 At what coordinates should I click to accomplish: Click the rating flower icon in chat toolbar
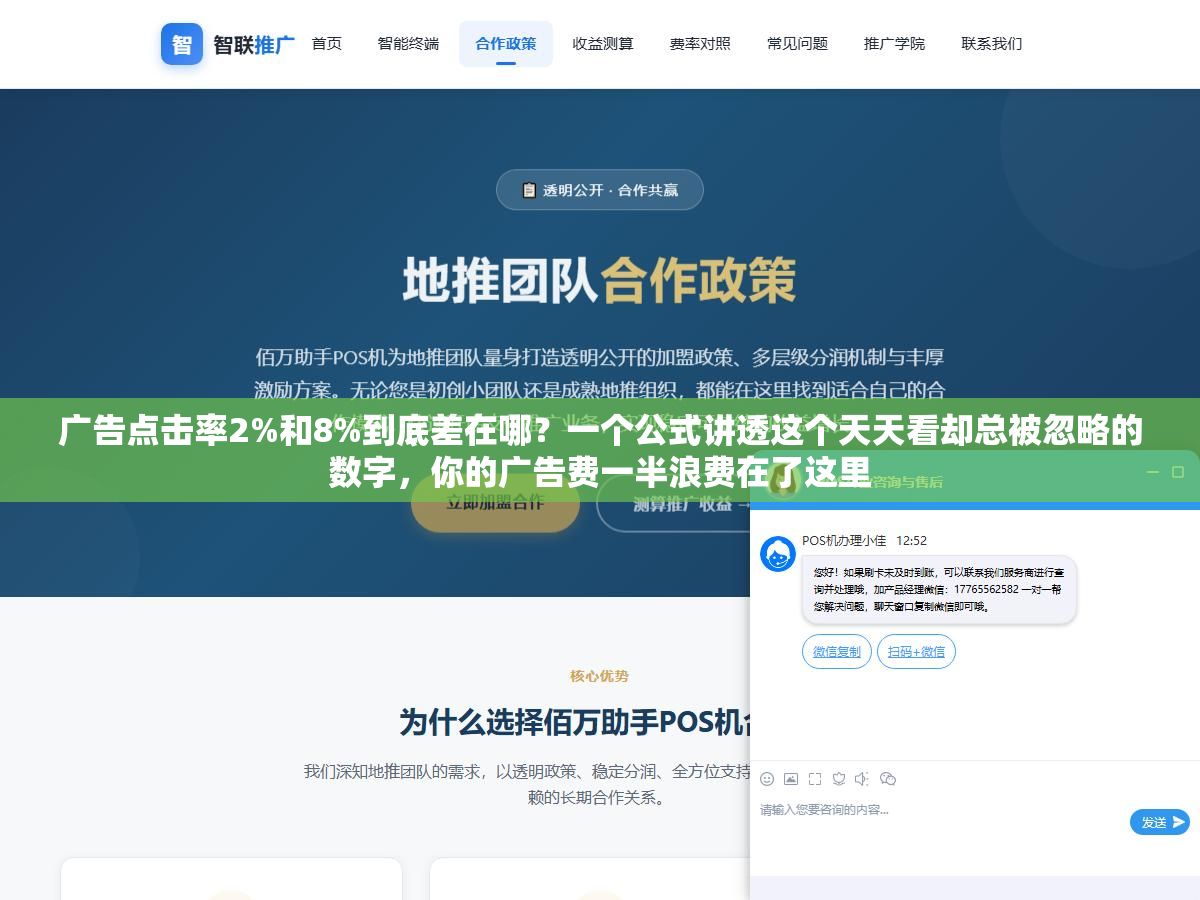(839, 779)
